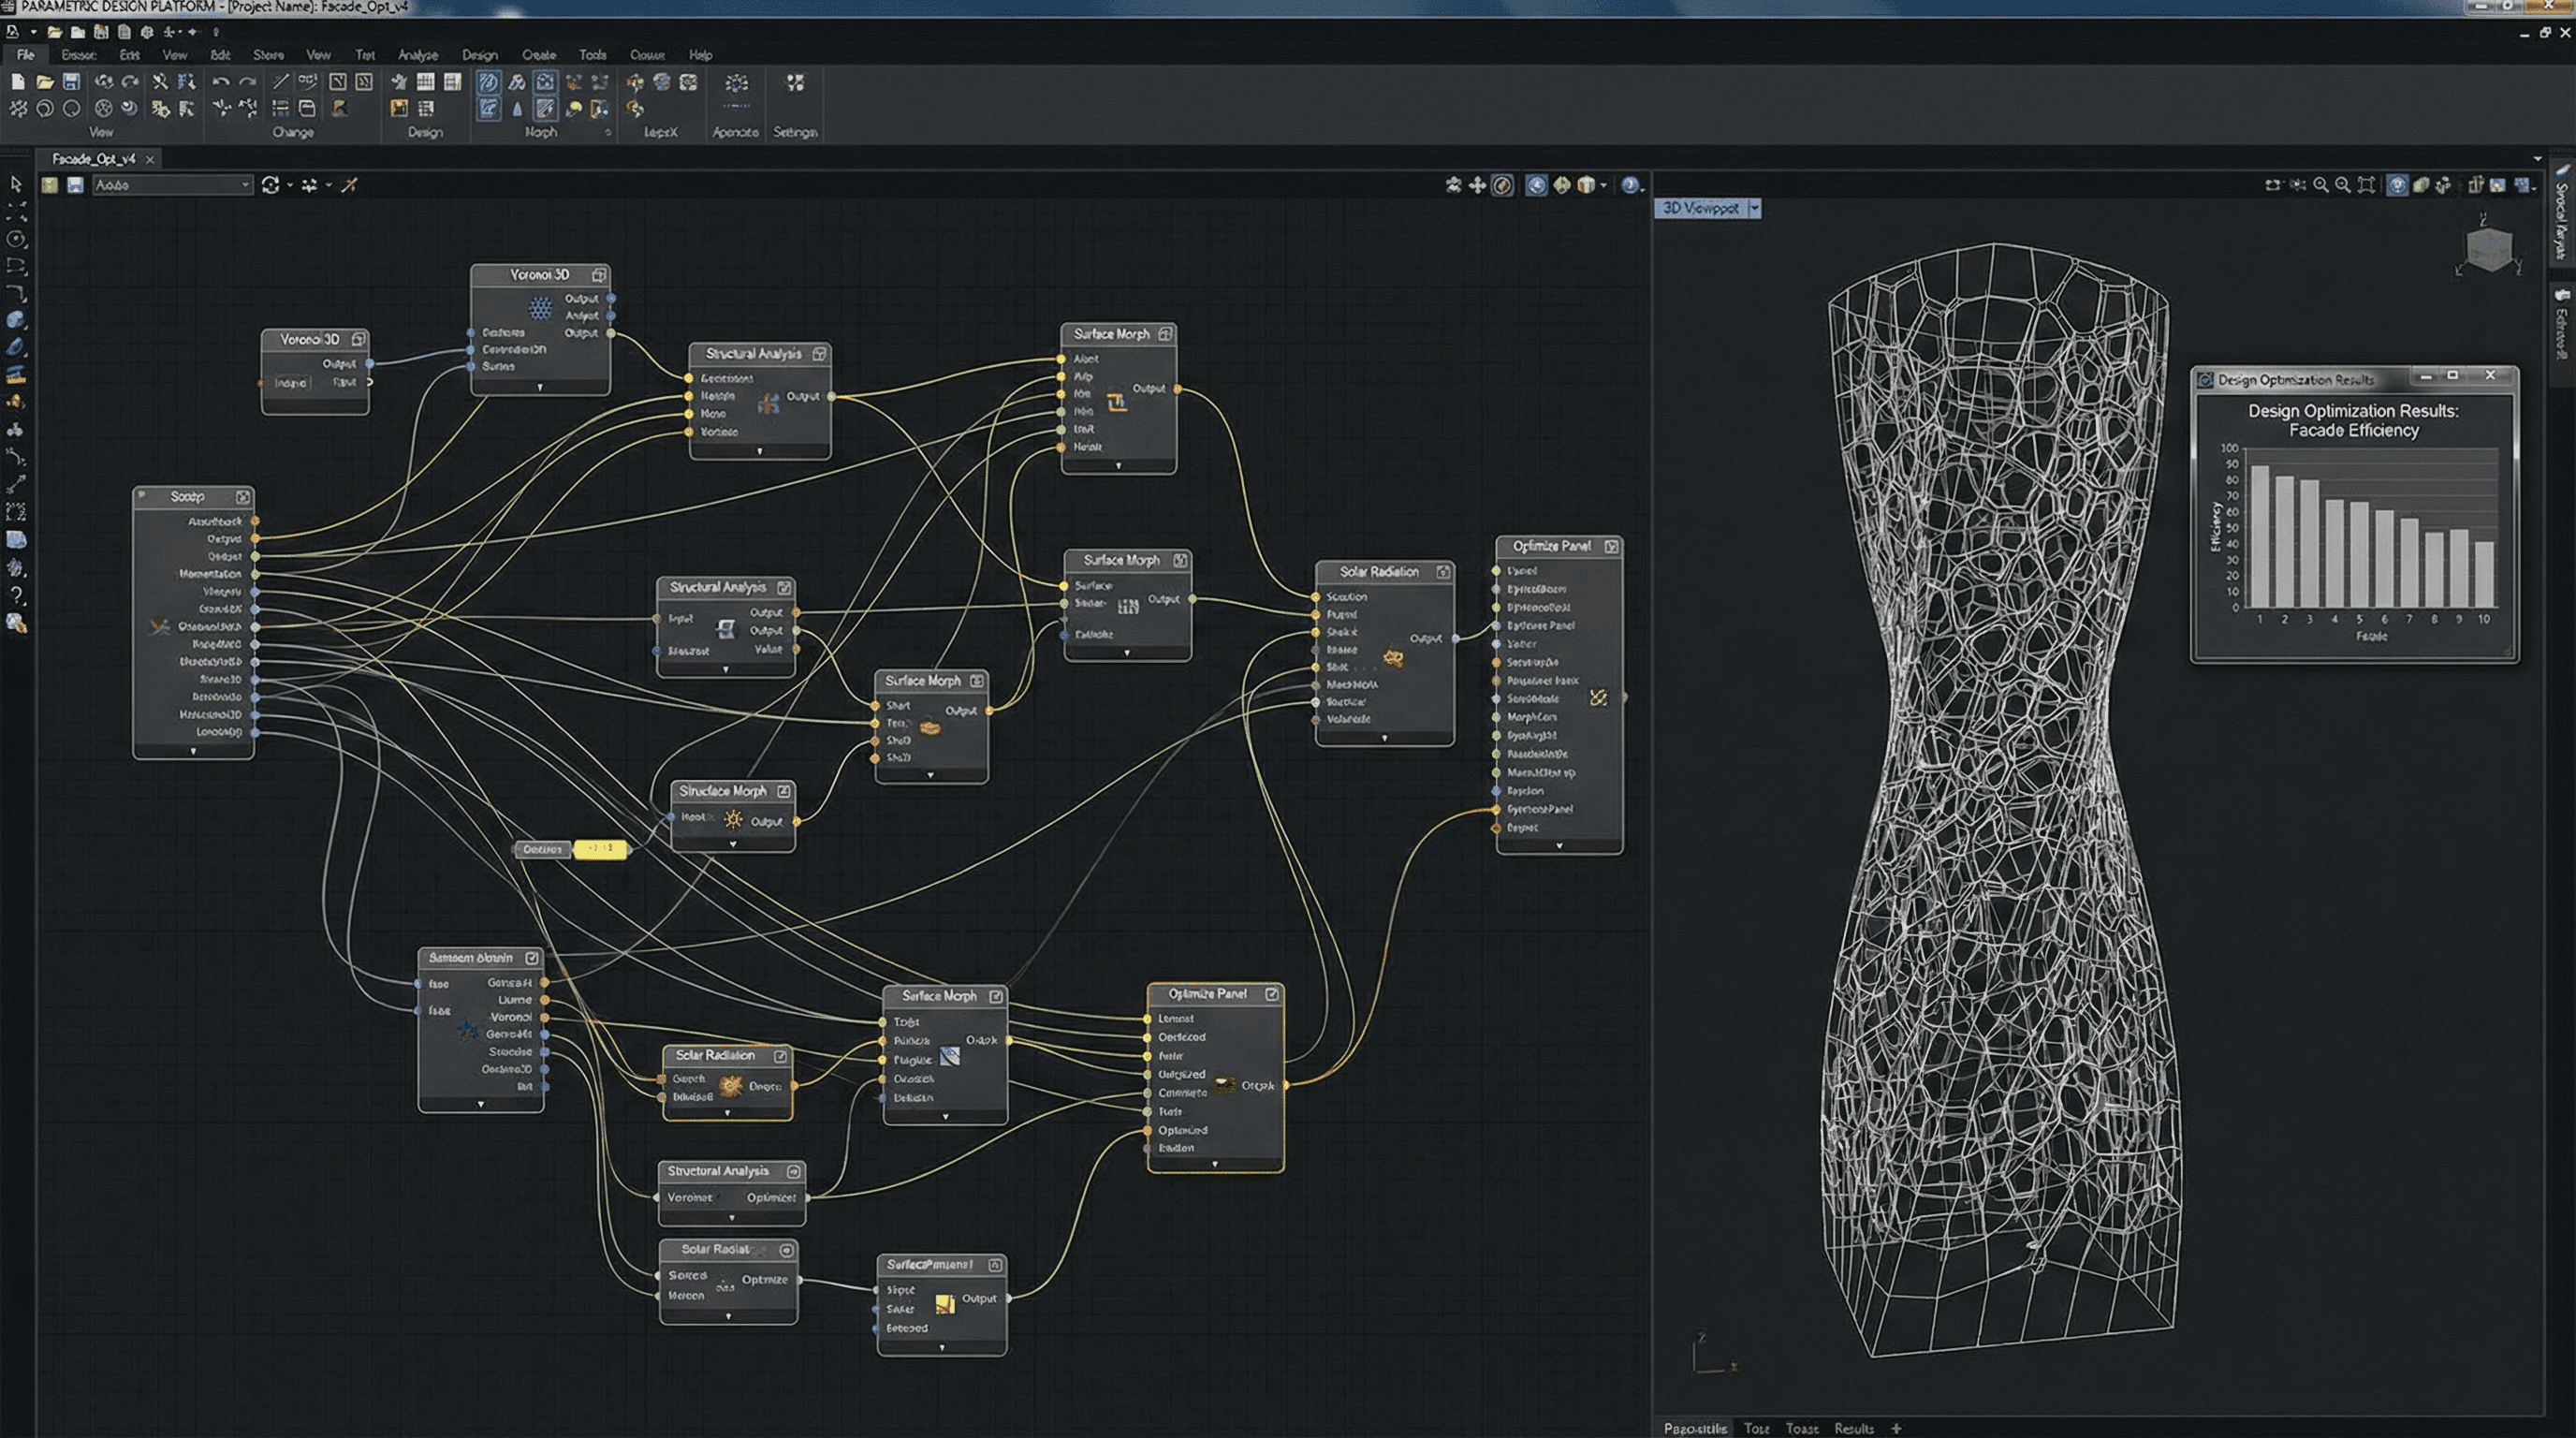Screen dimensions: 2576x1438
Task: Click the Save icon in the ribbon
Action: pos(71,82)
